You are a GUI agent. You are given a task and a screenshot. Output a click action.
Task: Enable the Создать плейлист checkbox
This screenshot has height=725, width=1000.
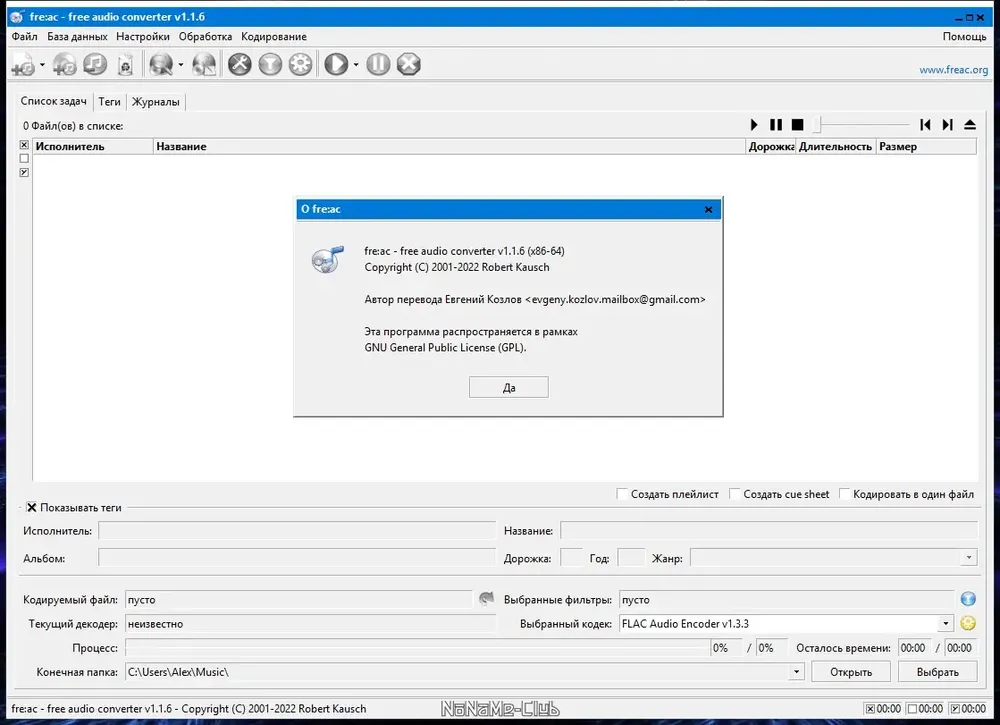622,494
